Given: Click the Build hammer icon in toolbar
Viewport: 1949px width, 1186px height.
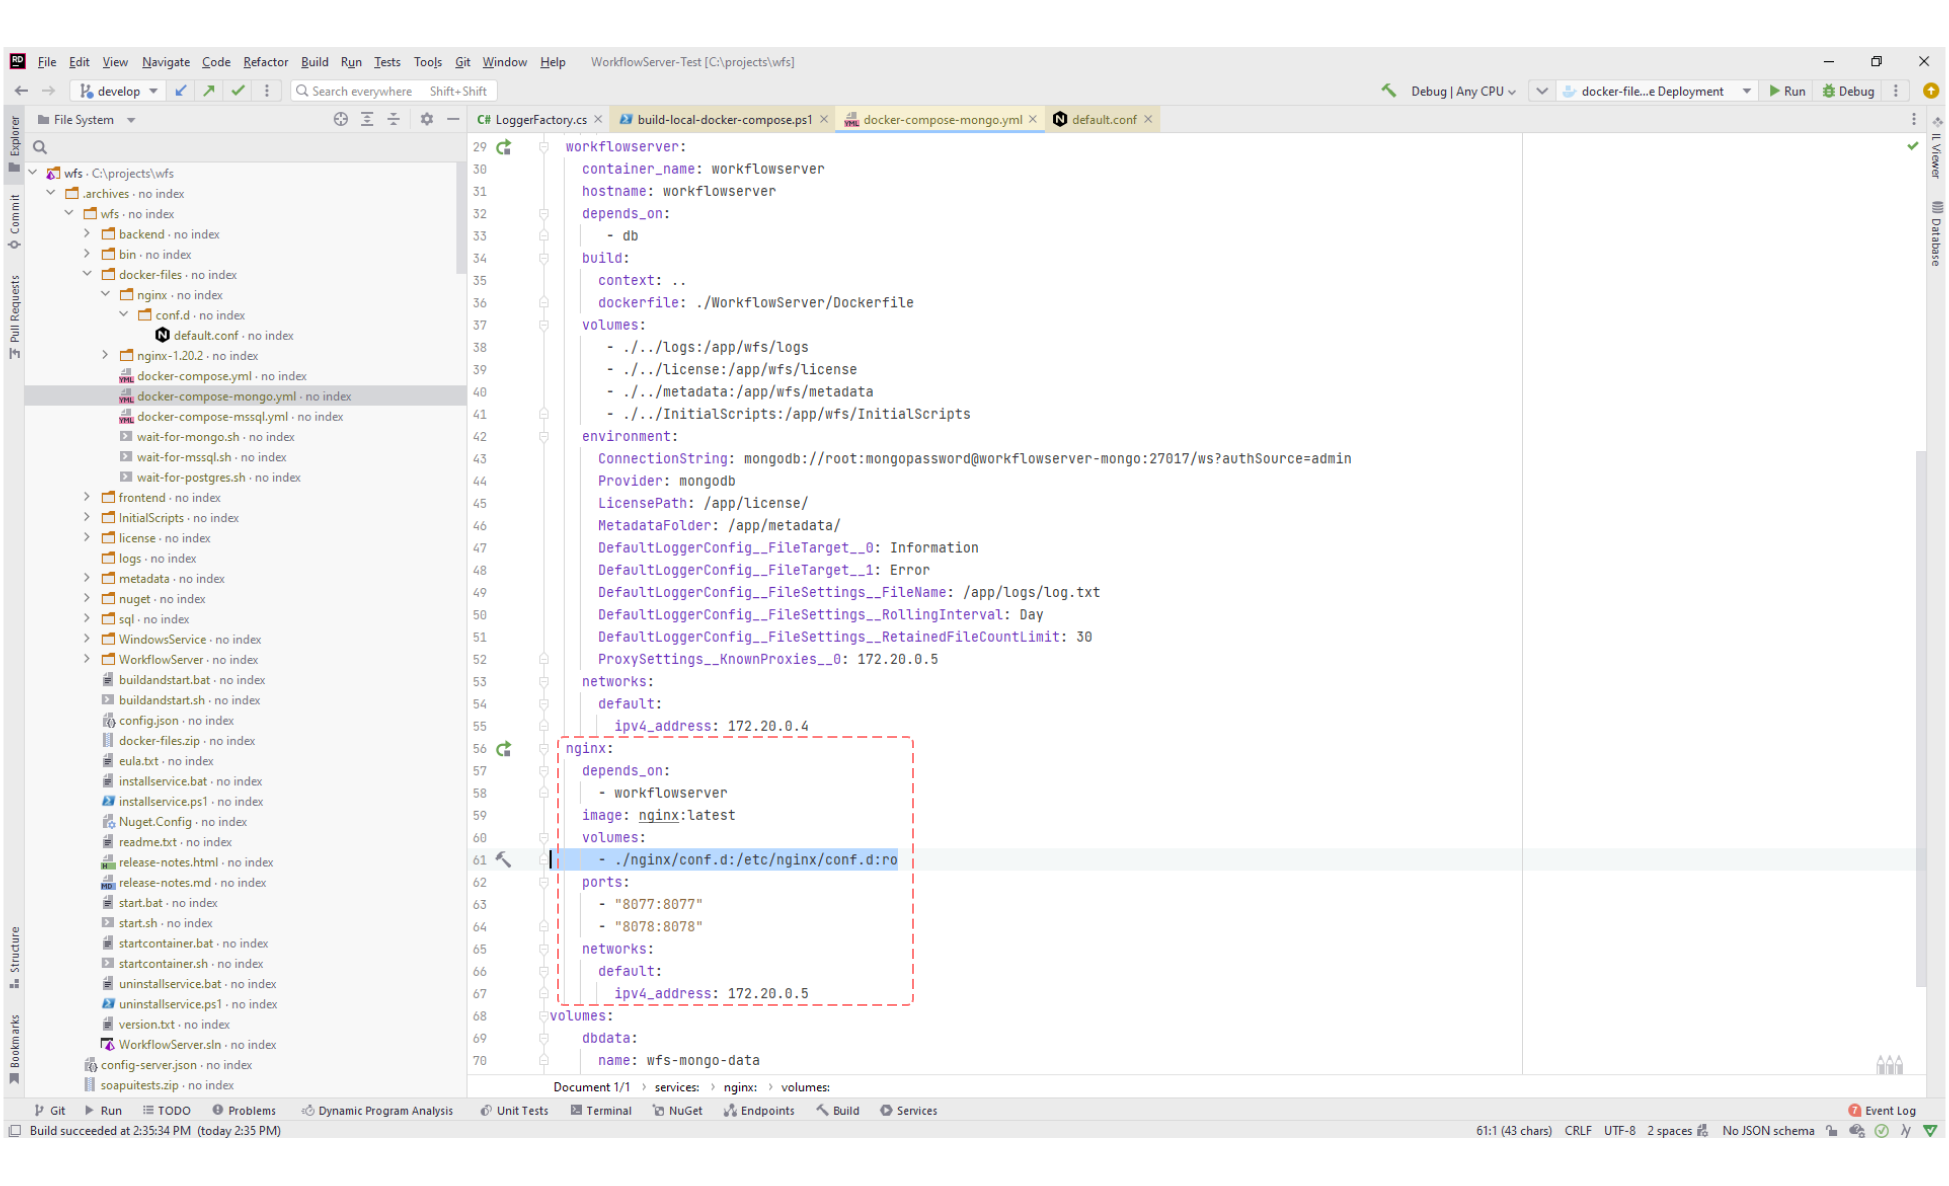Looking at the screenshot, I should pyautogui.click(x=1389, y=91).
